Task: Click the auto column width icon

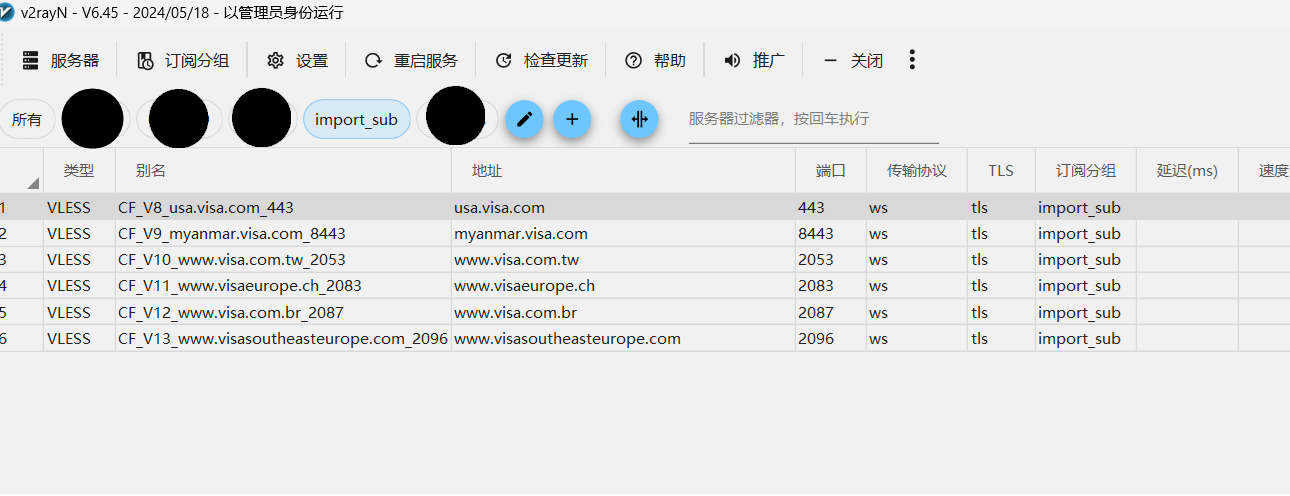Action: coord(639,119)
